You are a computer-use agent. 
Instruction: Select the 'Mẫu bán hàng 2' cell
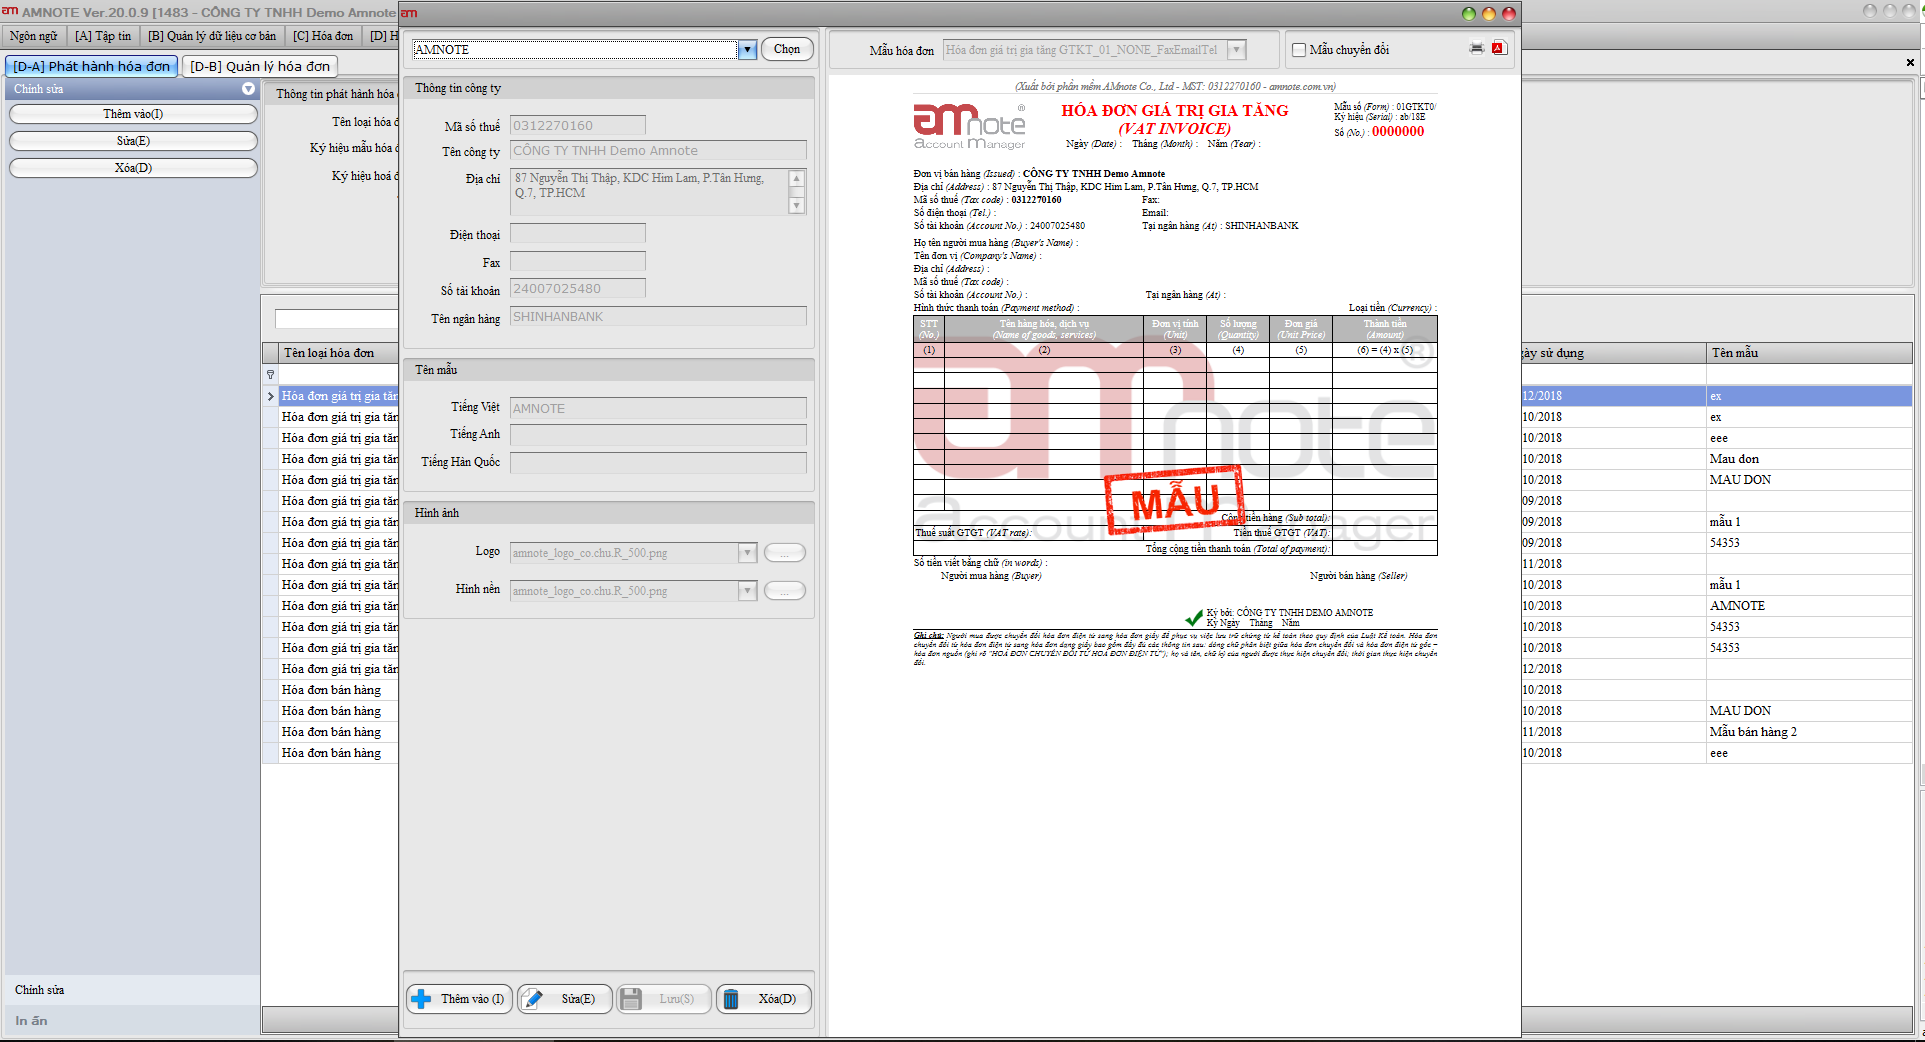pos(1809,732)
